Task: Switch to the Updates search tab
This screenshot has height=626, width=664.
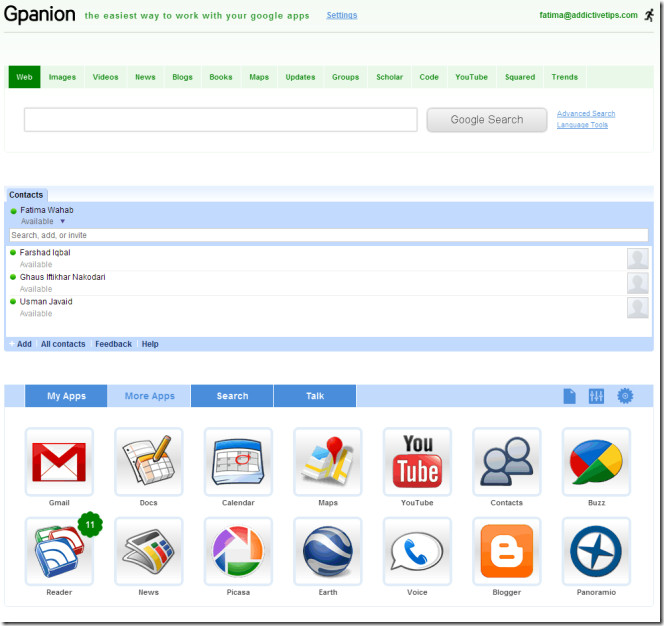Action: pyautogui.click(x=300, y=77)
